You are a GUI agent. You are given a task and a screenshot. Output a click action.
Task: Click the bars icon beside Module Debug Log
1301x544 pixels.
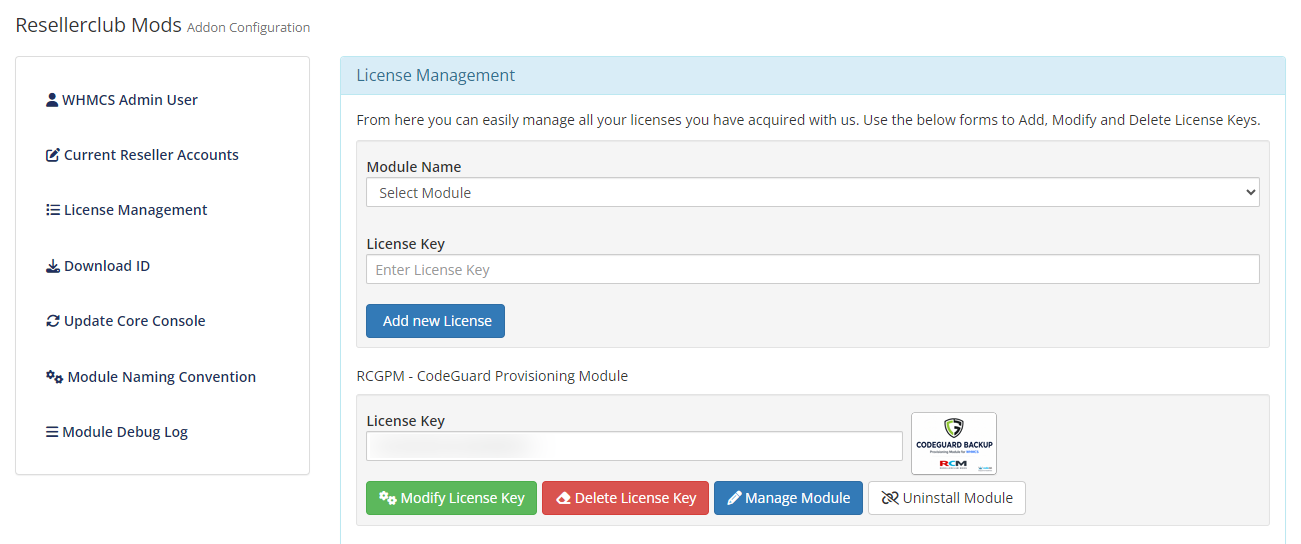coord(52,432)
